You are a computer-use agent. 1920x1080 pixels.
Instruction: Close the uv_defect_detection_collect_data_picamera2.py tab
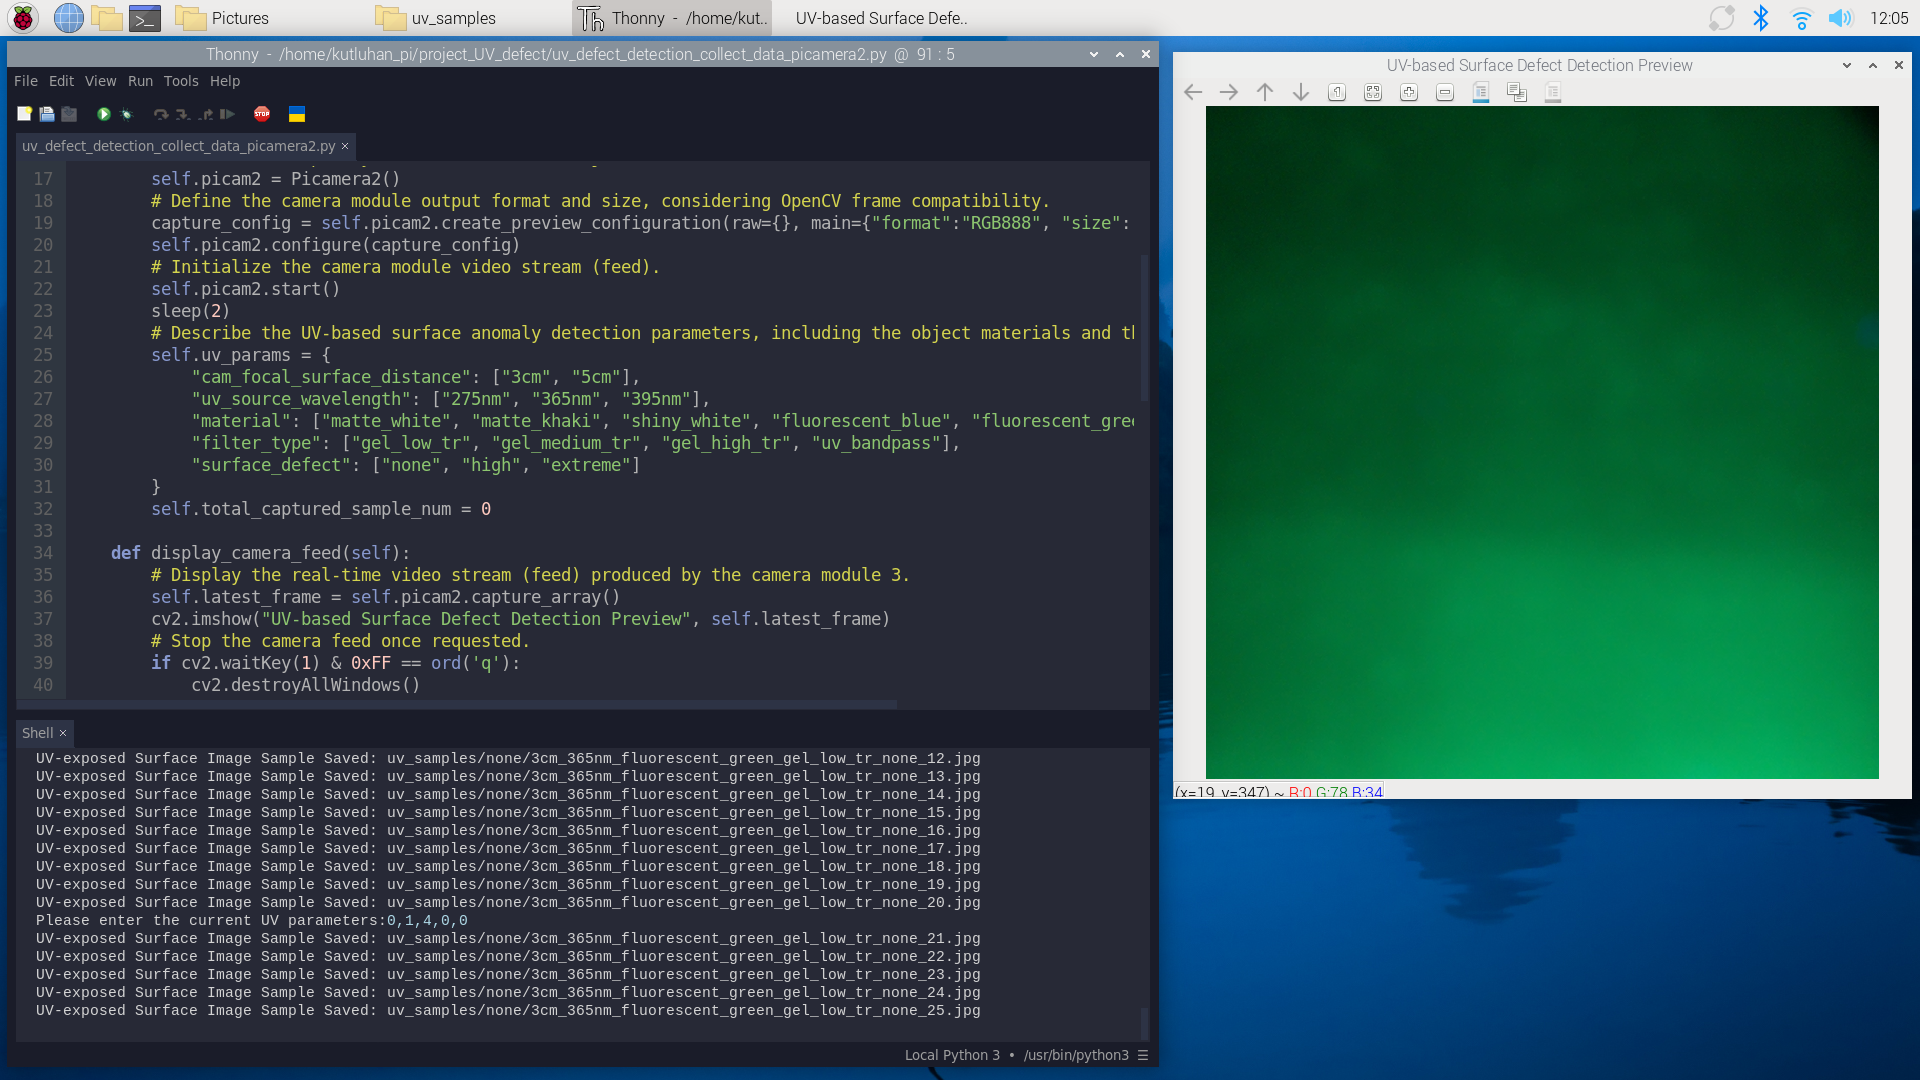[345, 146]
